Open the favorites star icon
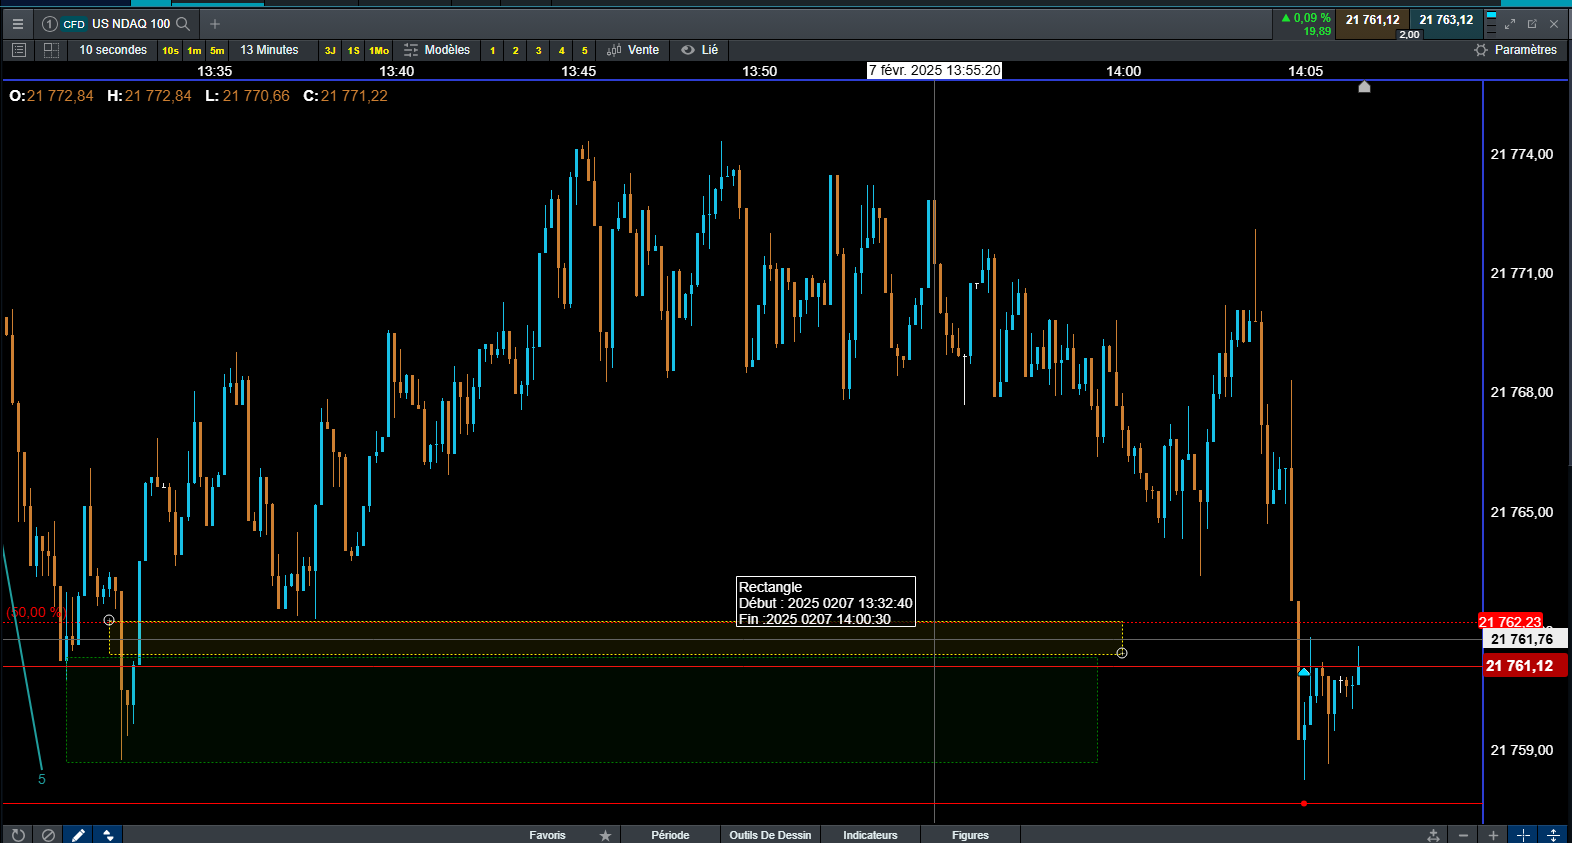This screenshot has width=1572, height=843. (x=605, y=835)
